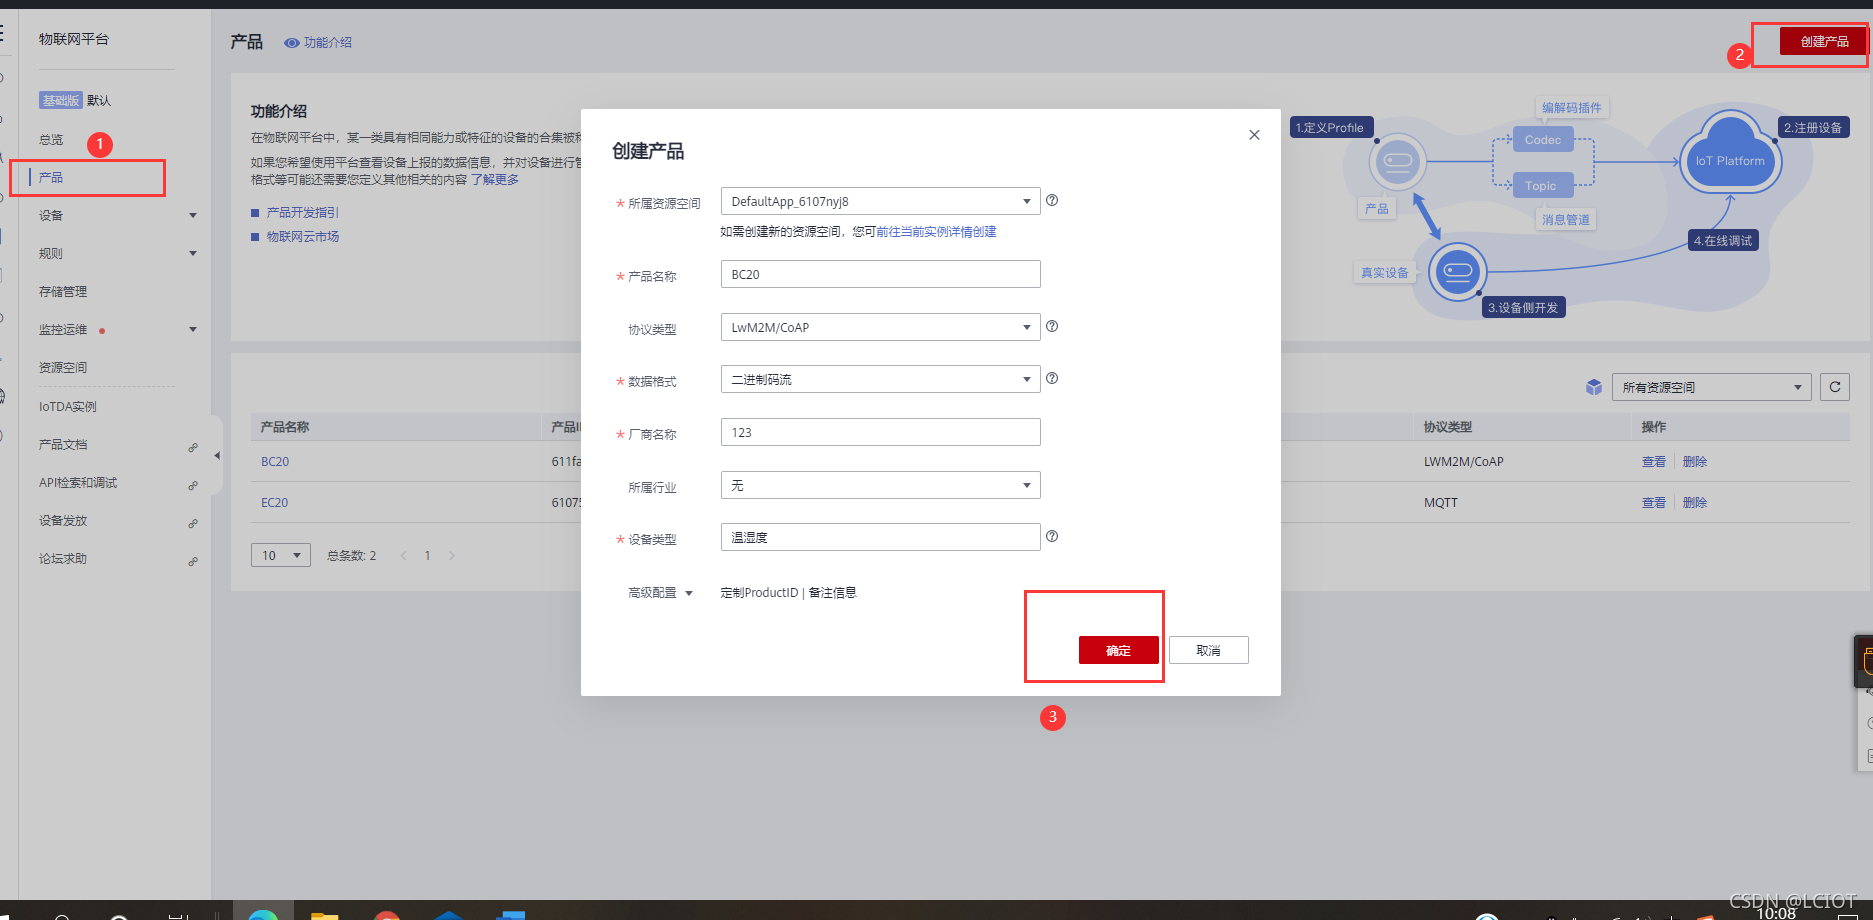Collapse the sidebar with the arrow handle
The width and height of the screenshot is (1873, 920).
(217, 456)
